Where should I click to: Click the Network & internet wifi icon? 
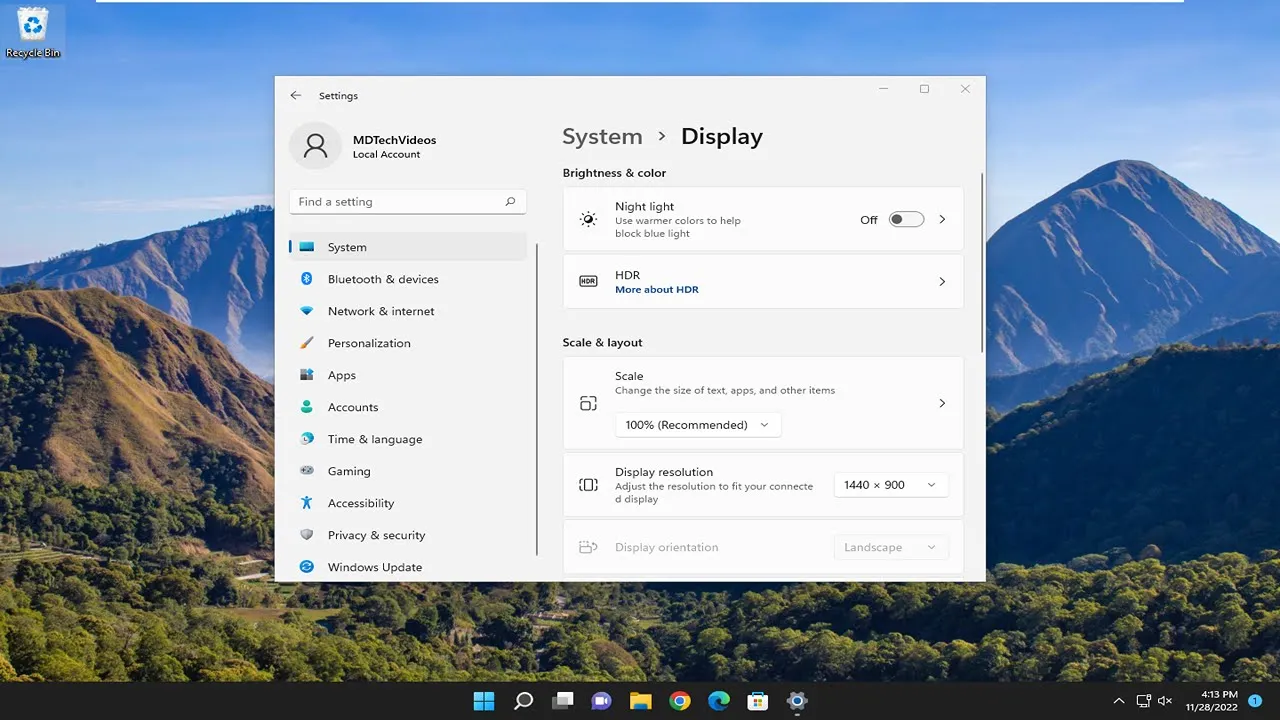pos(307,311)
